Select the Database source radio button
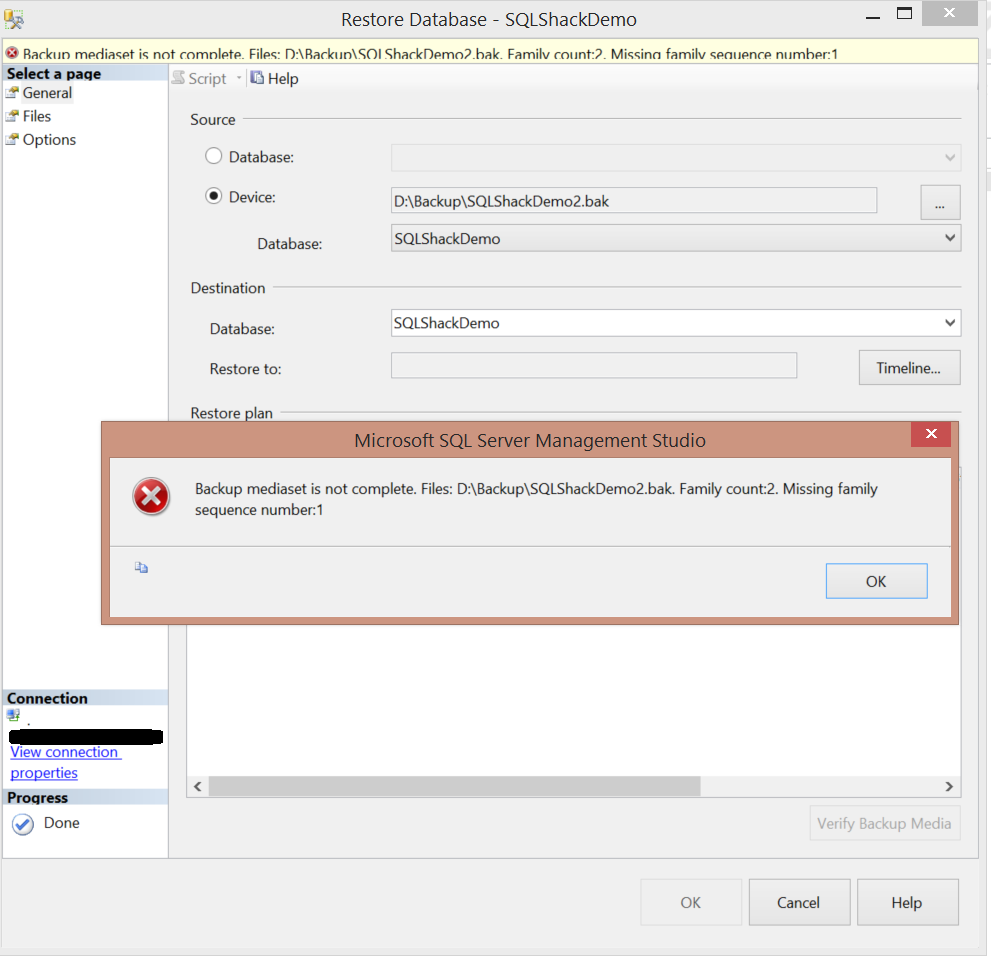Image resolution: width=991 pixels, height=957 pixels. pyautogui.click(x=214, y=156)
